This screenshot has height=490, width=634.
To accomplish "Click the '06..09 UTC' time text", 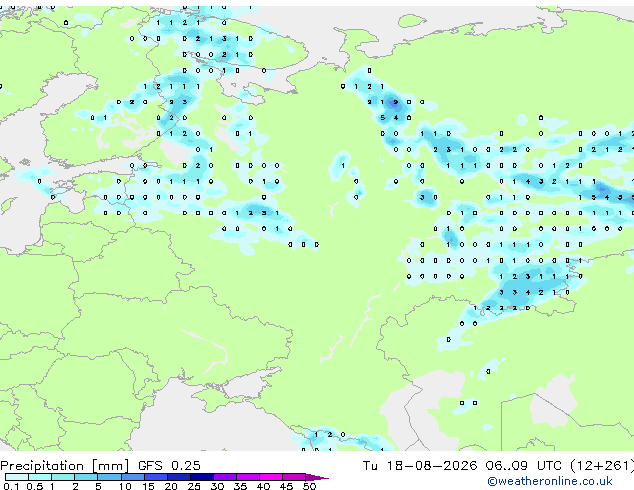I will (x=524, y=466).
